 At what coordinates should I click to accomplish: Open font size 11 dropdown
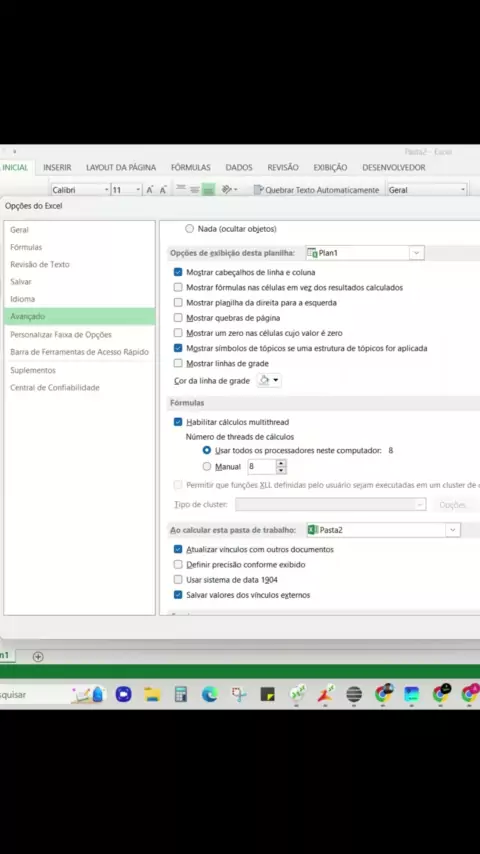pos(138,190)
